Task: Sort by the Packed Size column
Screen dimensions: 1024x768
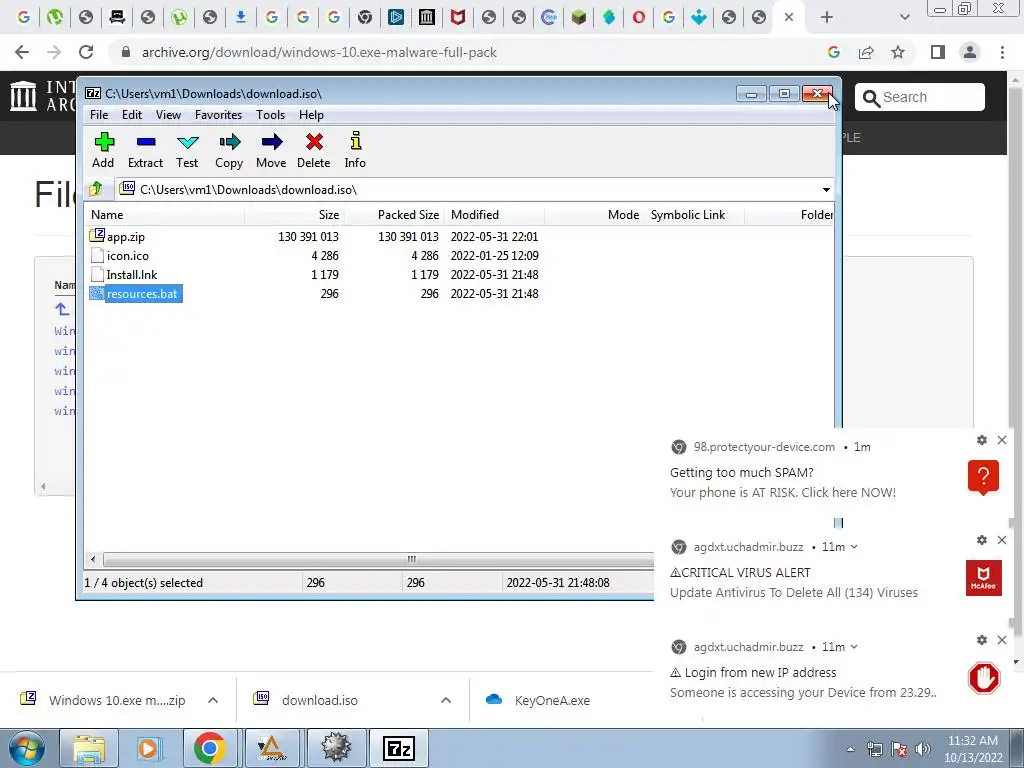Action: 394,215
